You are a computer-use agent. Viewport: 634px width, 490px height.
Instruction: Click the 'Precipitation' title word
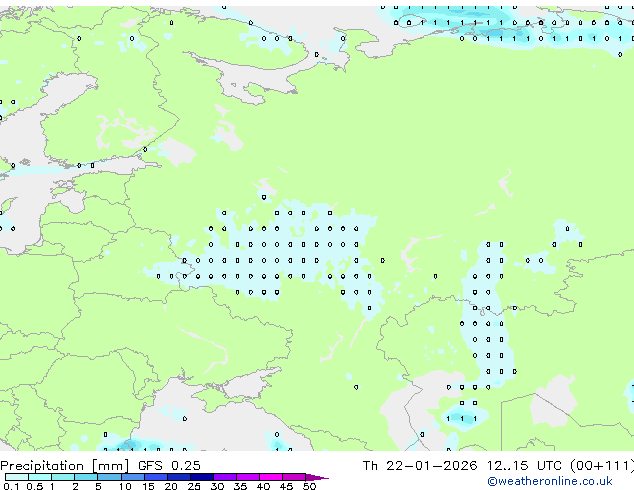tap(42, 466)
